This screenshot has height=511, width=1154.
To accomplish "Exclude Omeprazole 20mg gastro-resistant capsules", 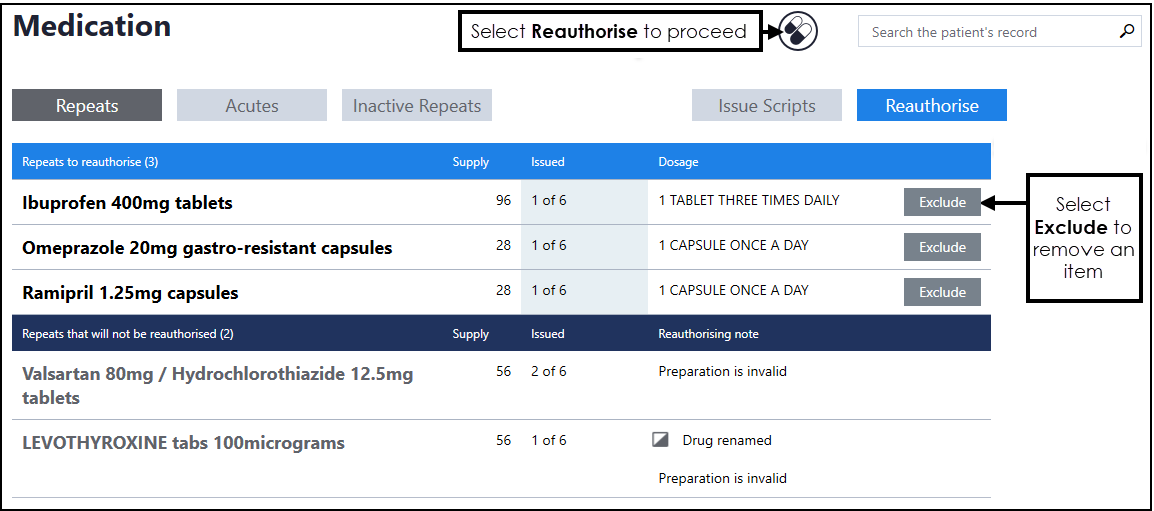I will pos(942,247).
